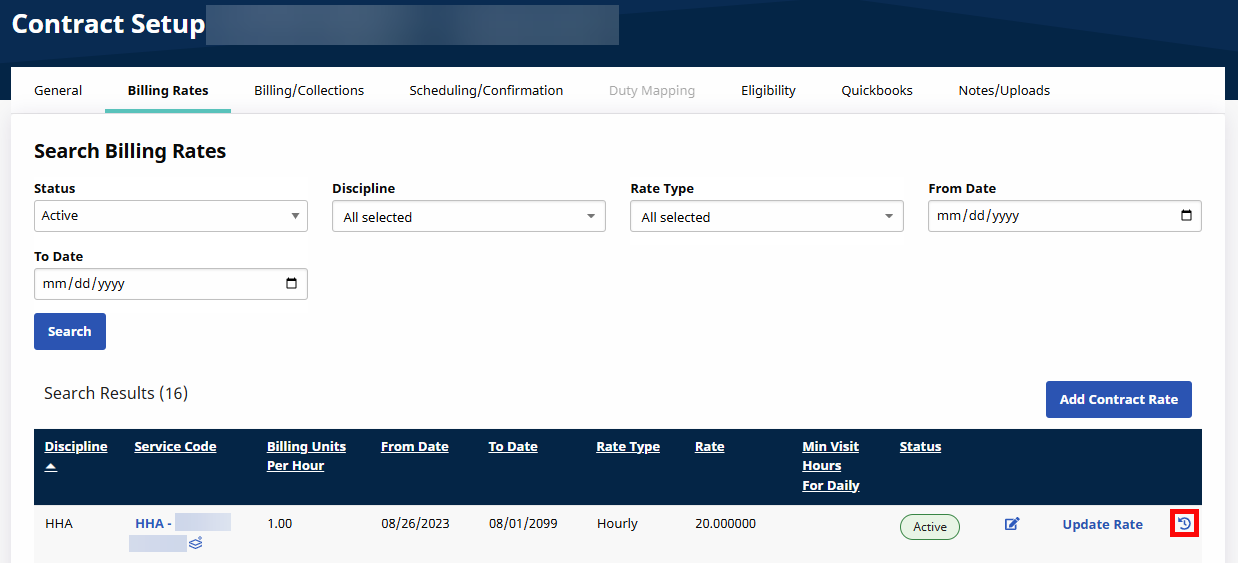Click the edit pencil icon in HHA row

1012,524
